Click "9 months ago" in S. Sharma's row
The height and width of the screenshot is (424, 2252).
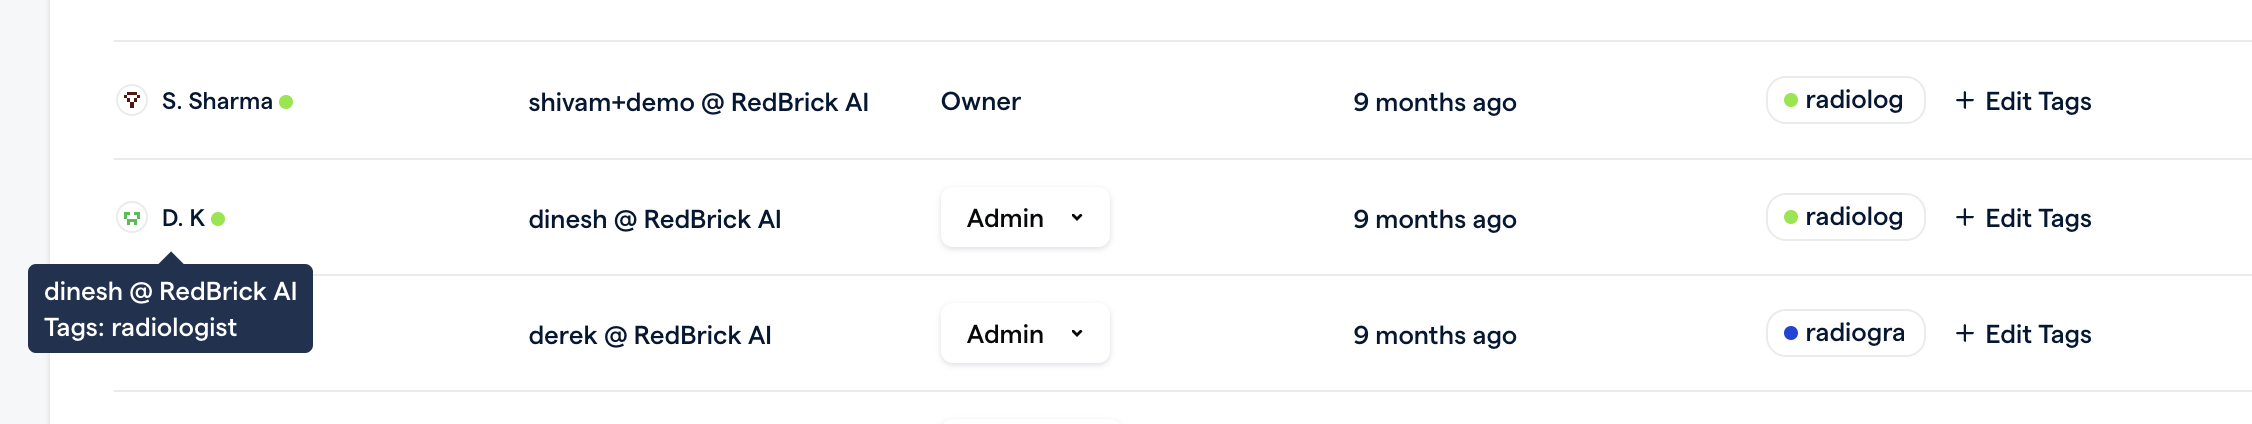1434,102
